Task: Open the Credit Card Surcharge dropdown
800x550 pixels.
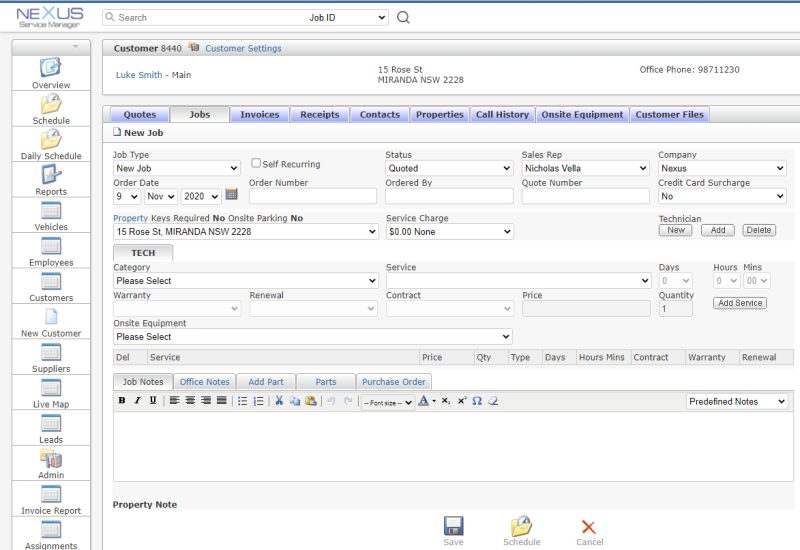Action: (x=722, y=196)
